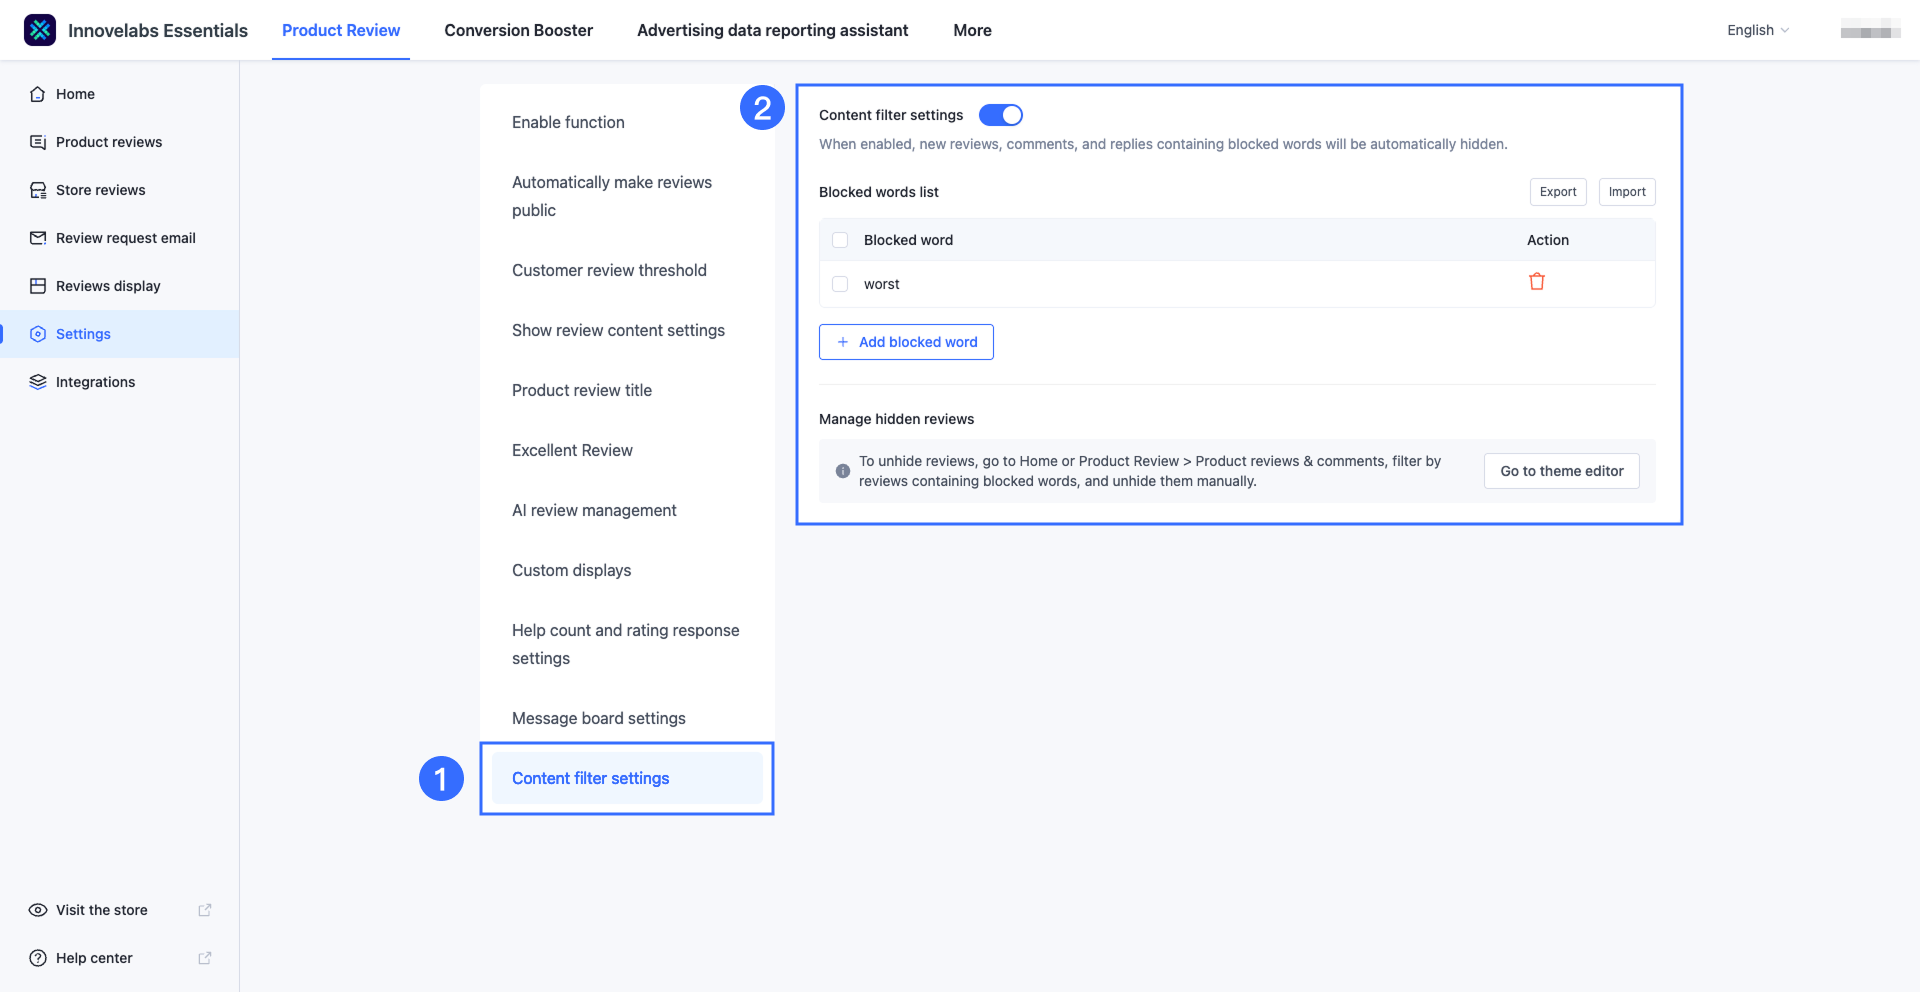Open the English language dropdown

tap(1758, 30)
